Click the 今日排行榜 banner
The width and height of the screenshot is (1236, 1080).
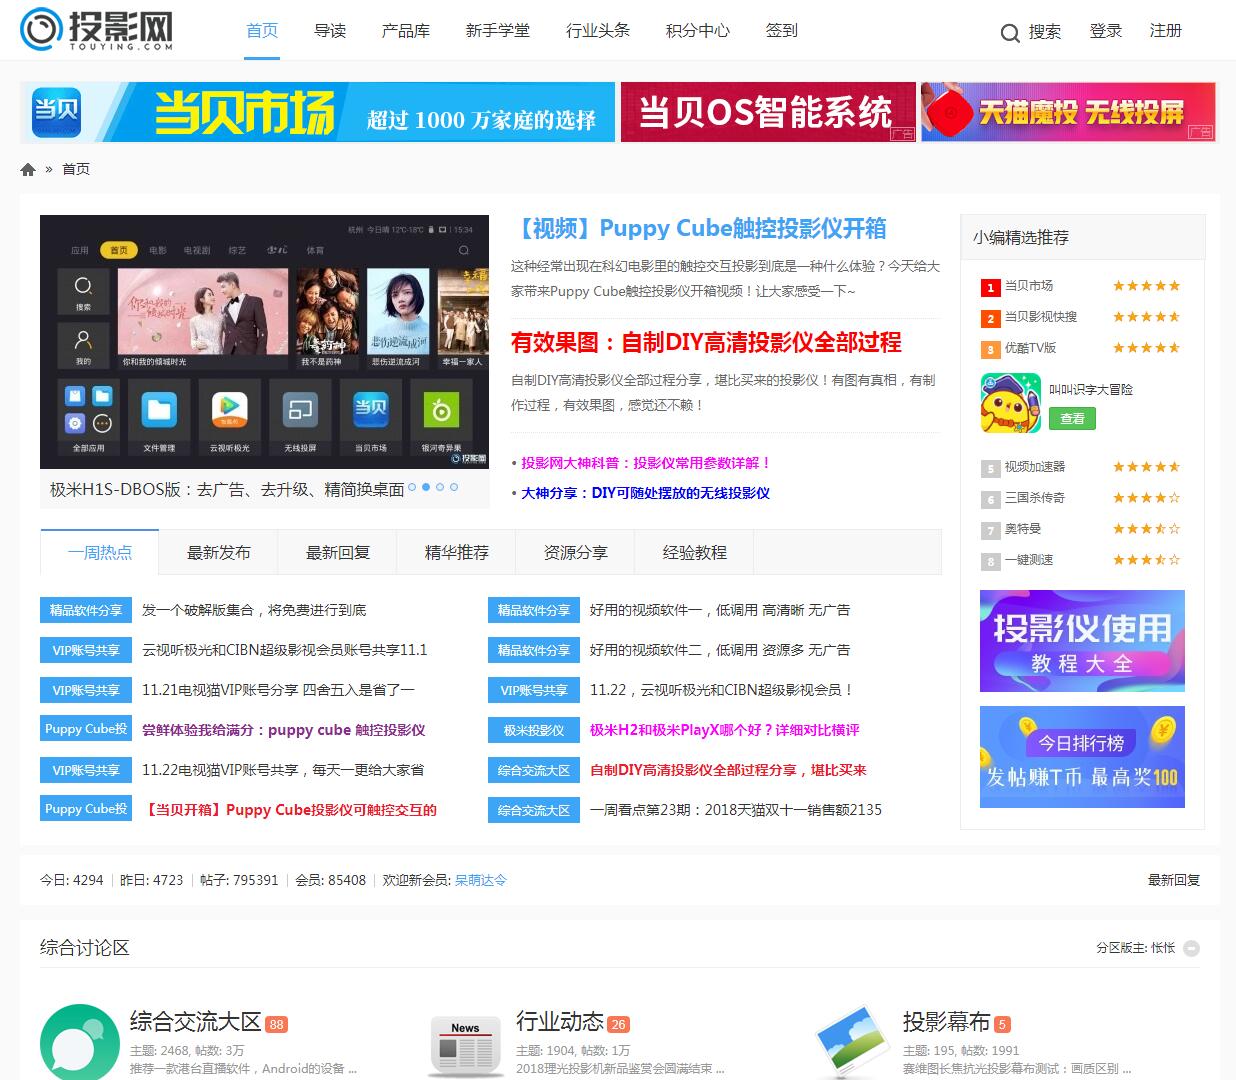tap(1082, 757)
